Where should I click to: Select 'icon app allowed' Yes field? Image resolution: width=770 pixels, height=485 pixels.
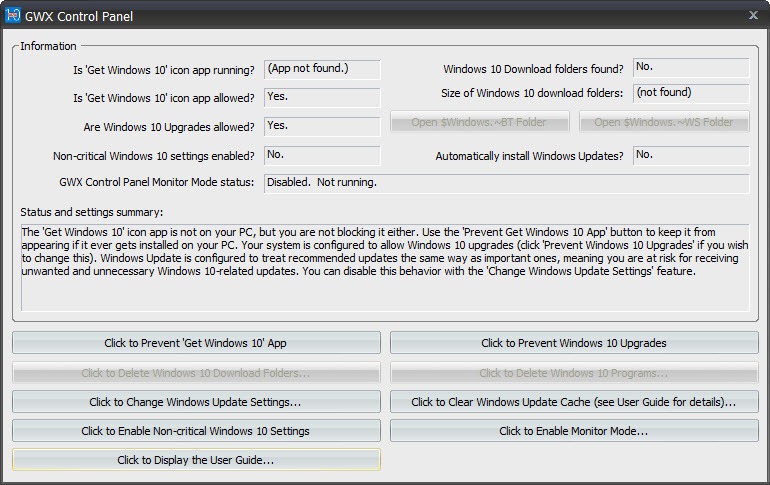[x=322, y=97]
